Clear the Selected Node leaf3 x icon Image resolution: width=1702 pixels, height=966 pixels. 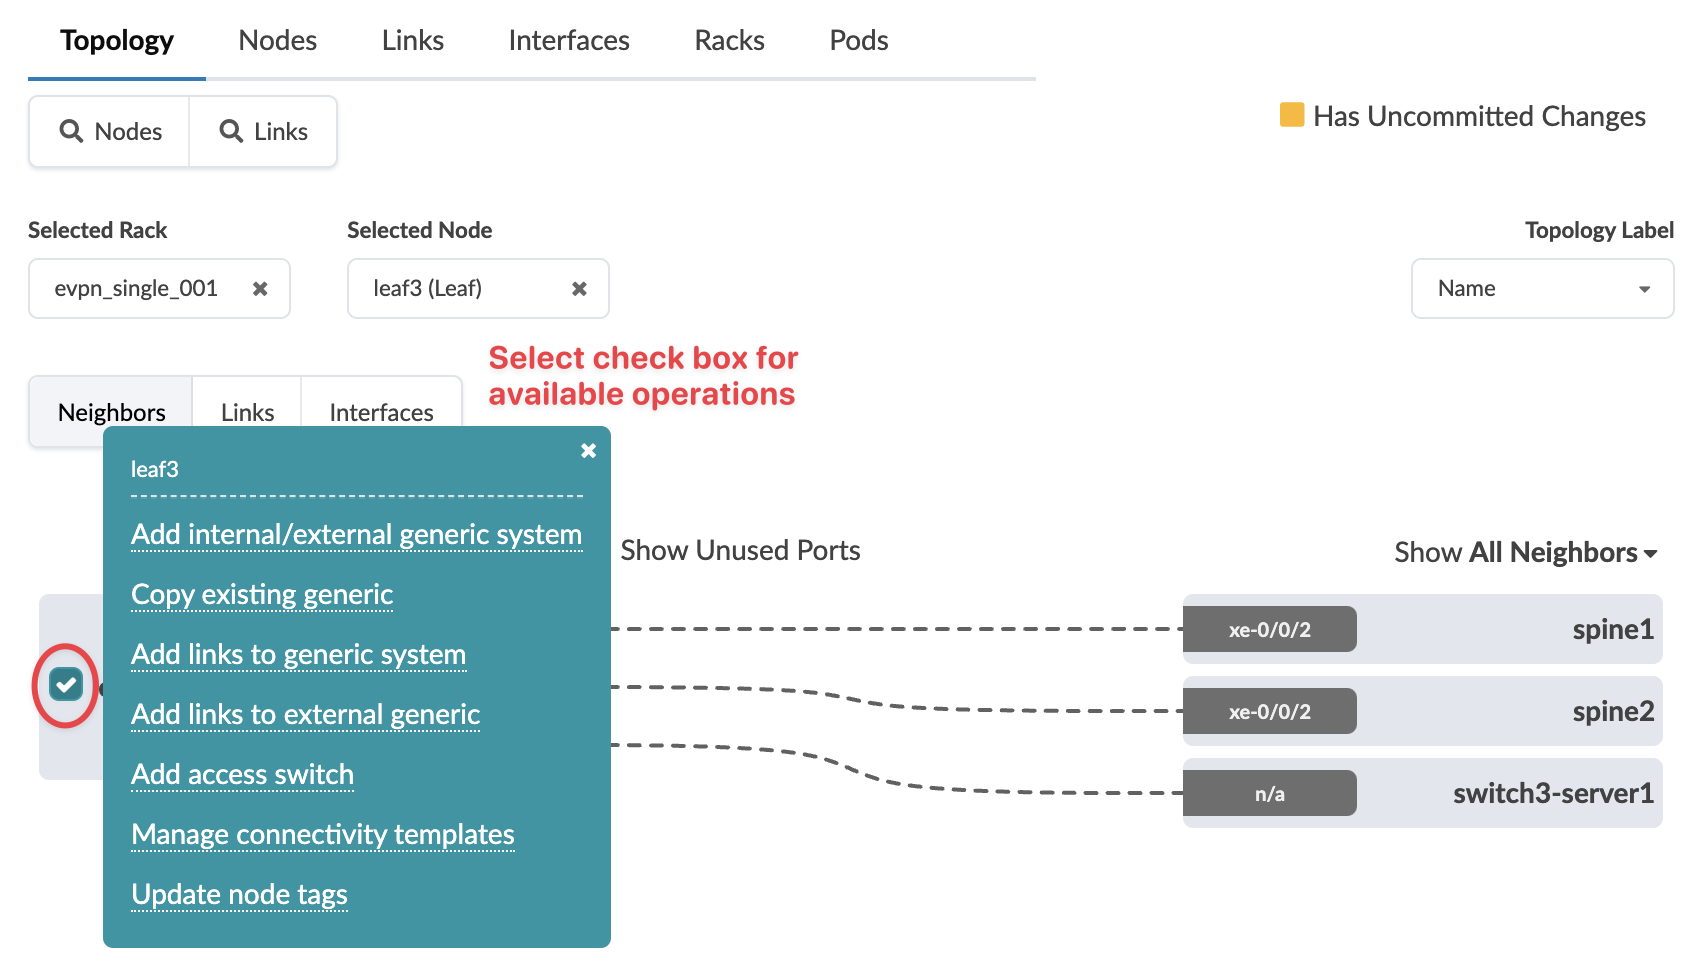tap(579, 289)
